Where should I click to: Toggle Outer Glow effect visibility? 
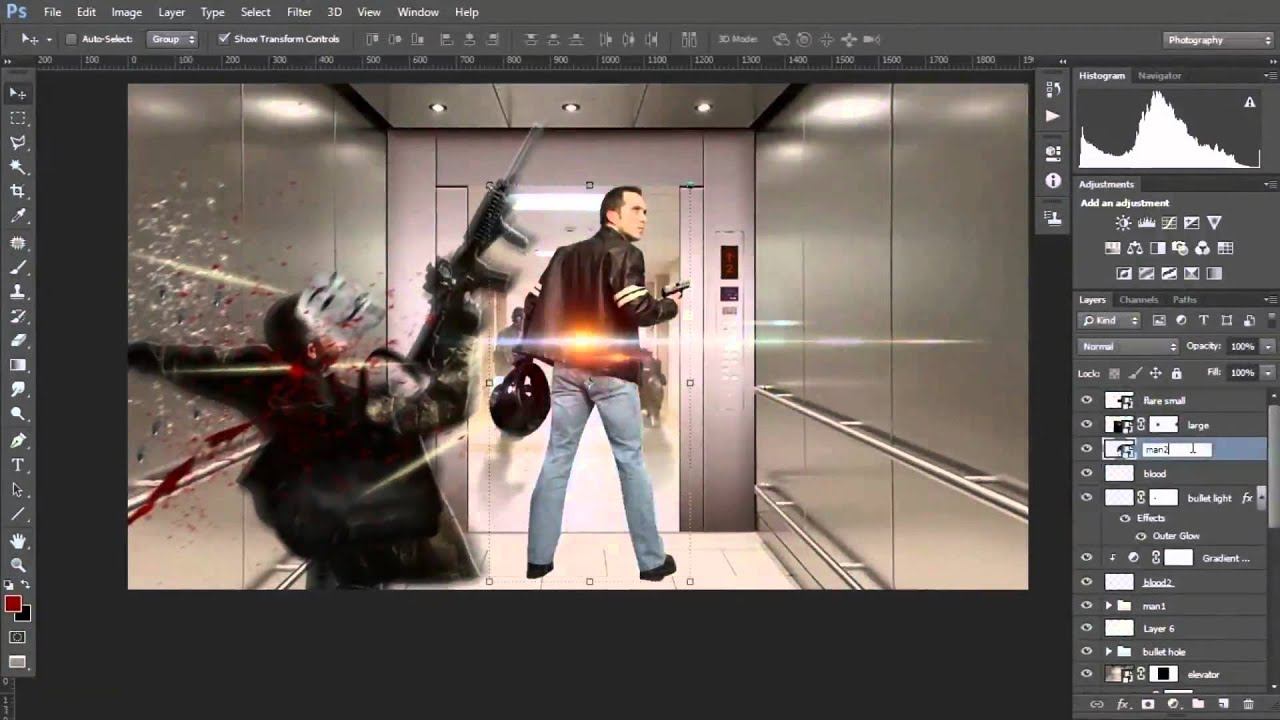(x=1141, y=536)
